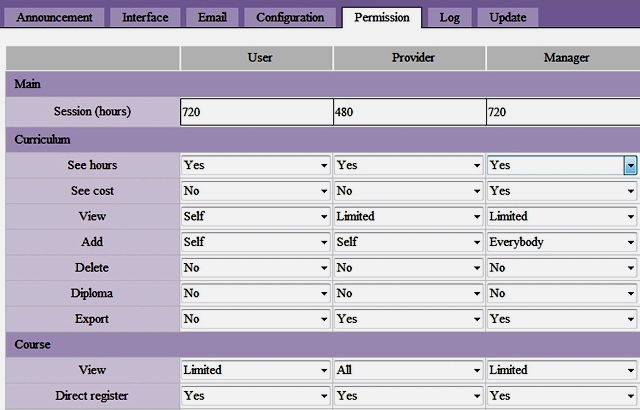This screenshot has height=410, width=640.
Task: Switch to the Announcement tab
Action: pyautogui.click(x=55, y=17)
